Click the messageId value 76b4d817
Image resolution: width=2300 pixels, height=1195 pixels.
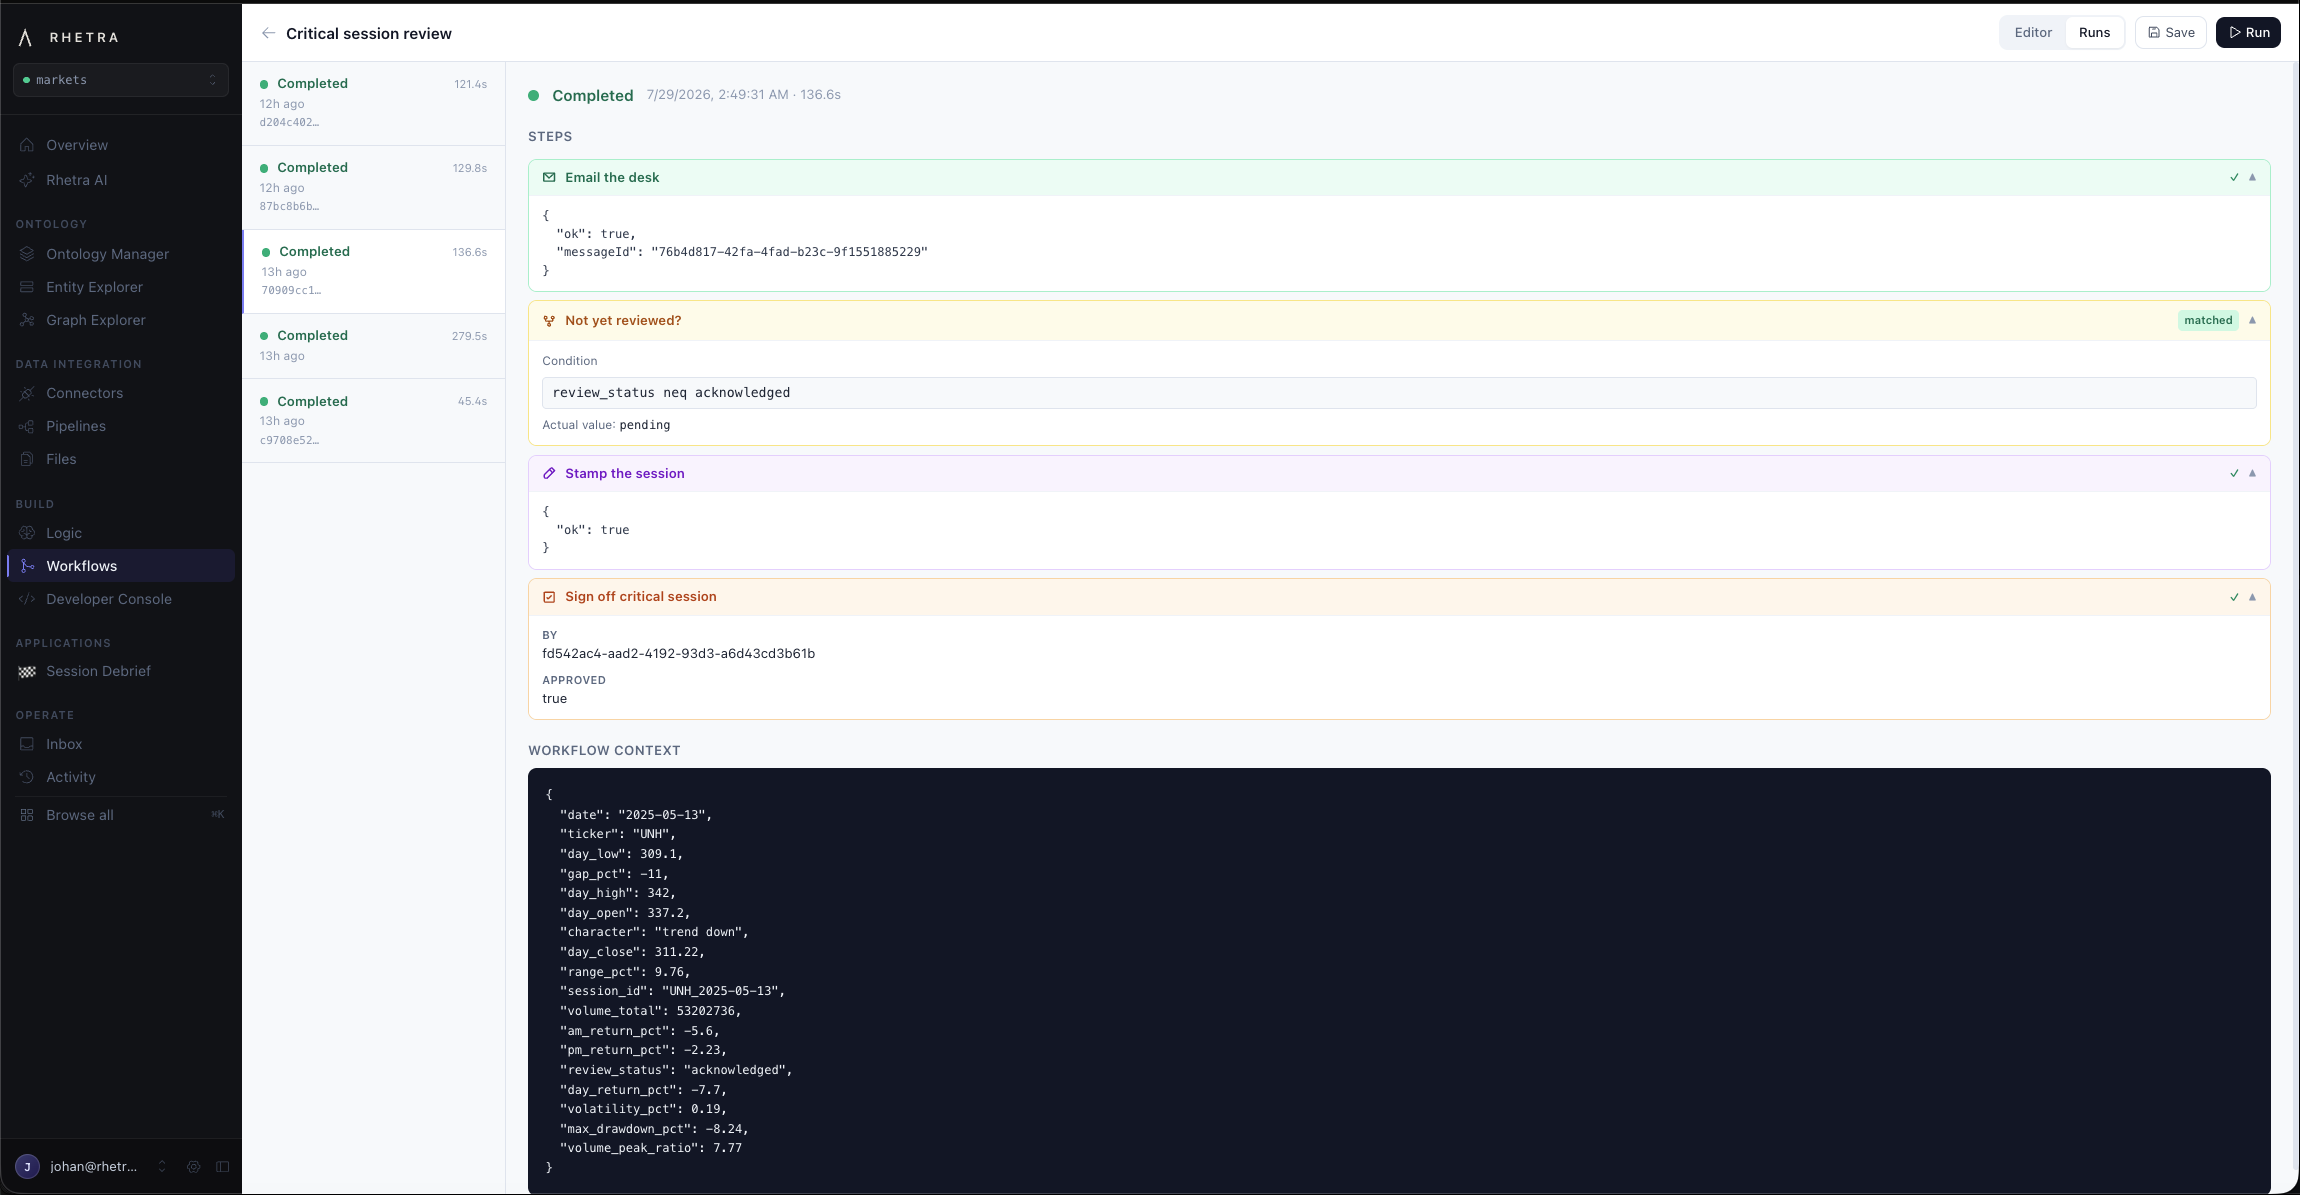click(789, 252)
